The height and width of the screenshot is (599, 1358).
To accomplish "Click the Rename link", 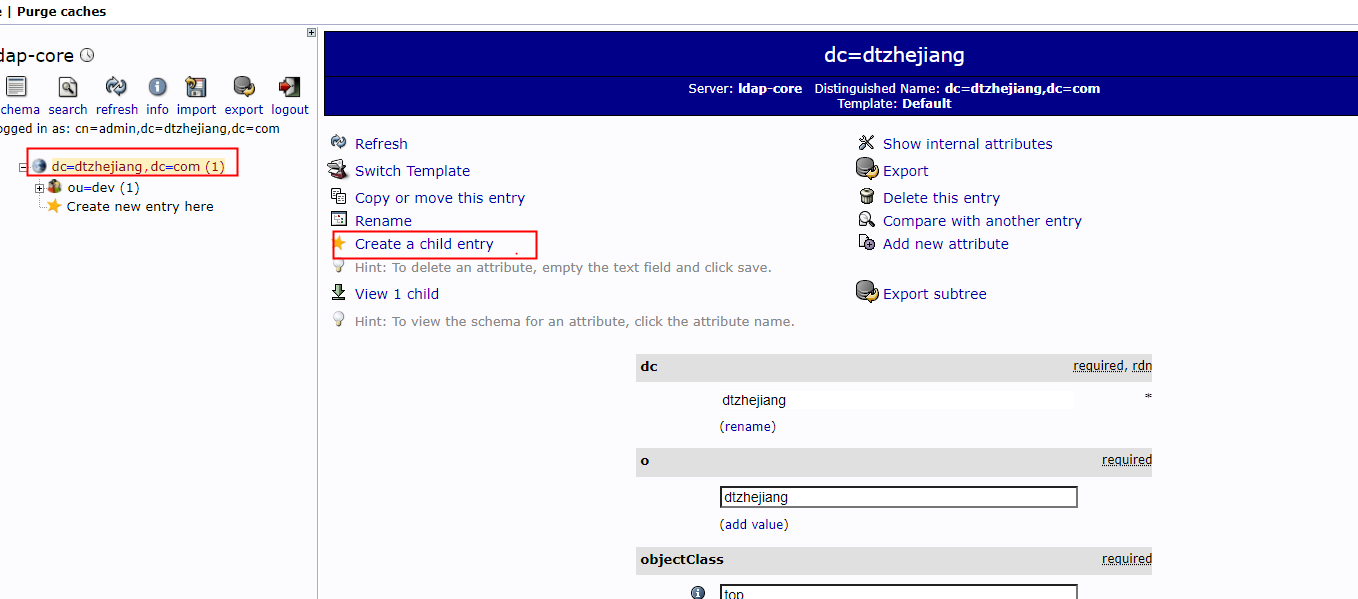I will [x=383, y=221].
